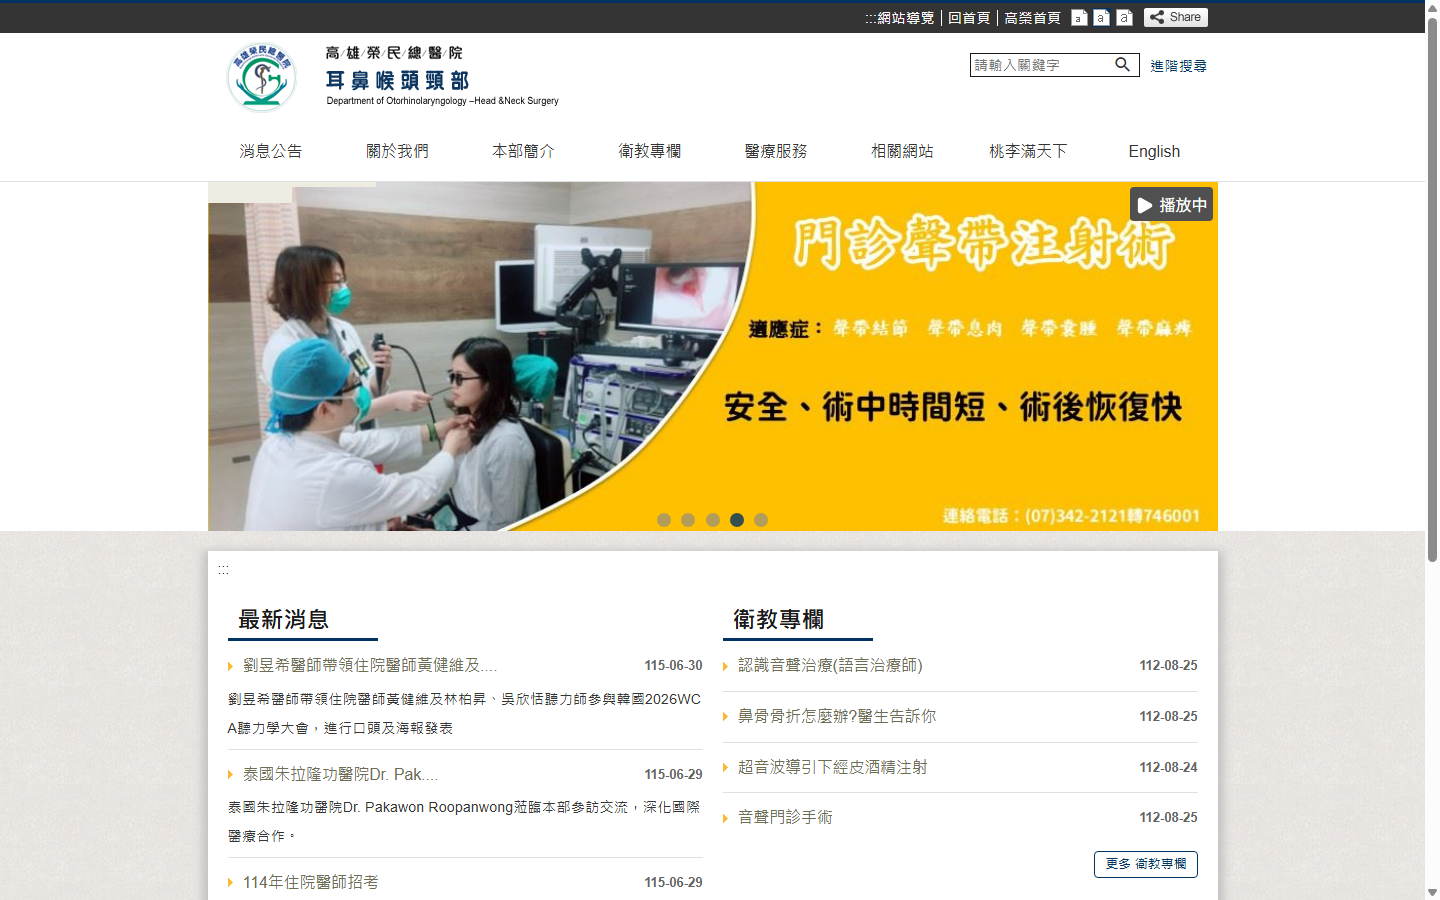Open news item 114年住院醫師招考

311,882
